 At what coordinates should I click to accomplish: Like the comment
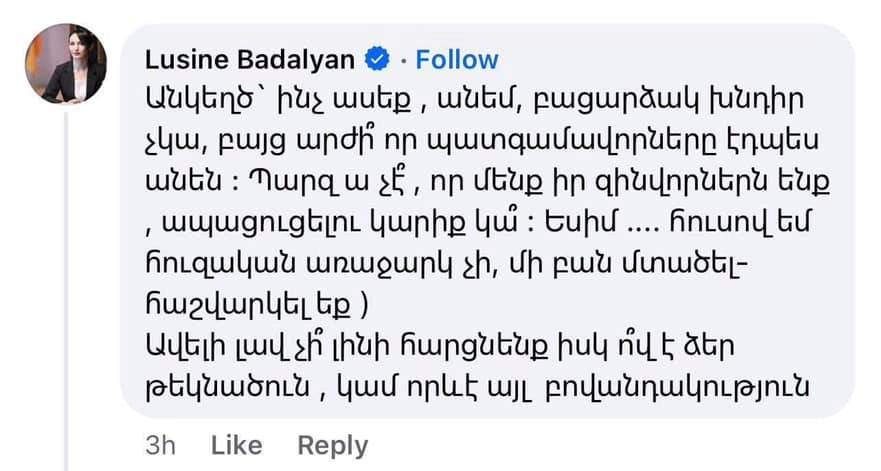coord(237,445)
